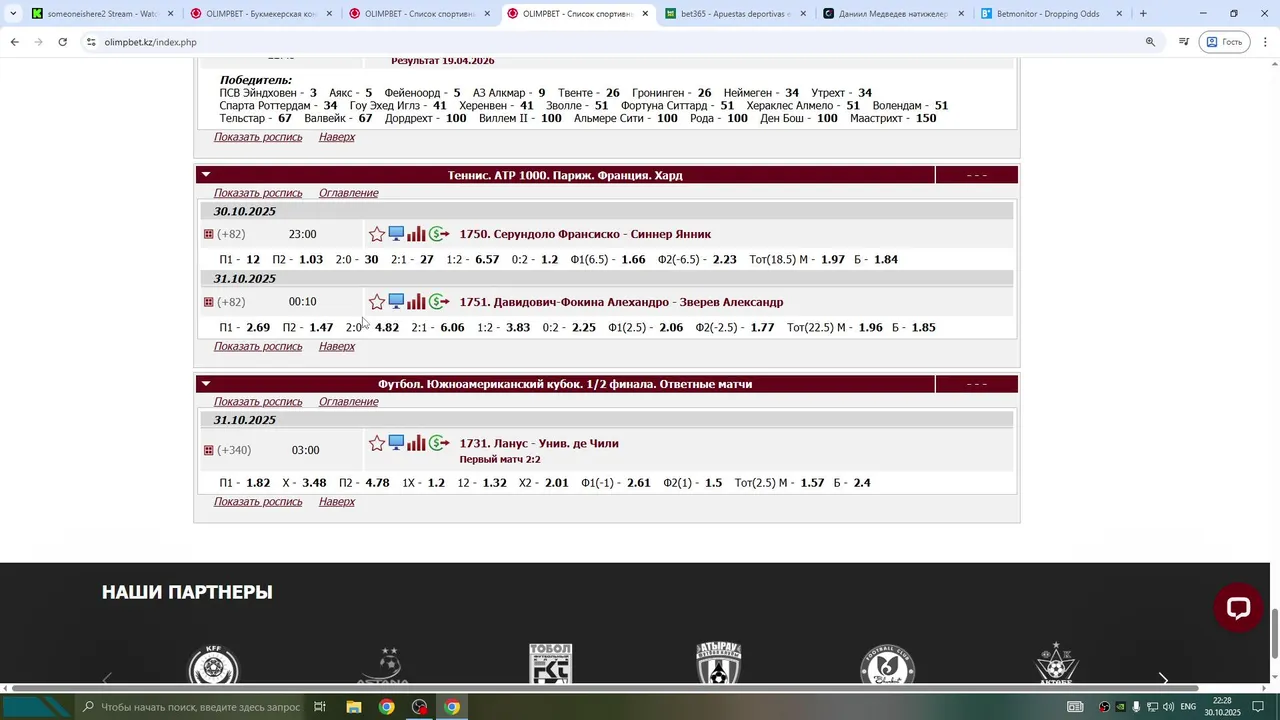Switch to someoneishere2 Stream tab
Viewport: 1280px width, 720px height.
(102, 14)
